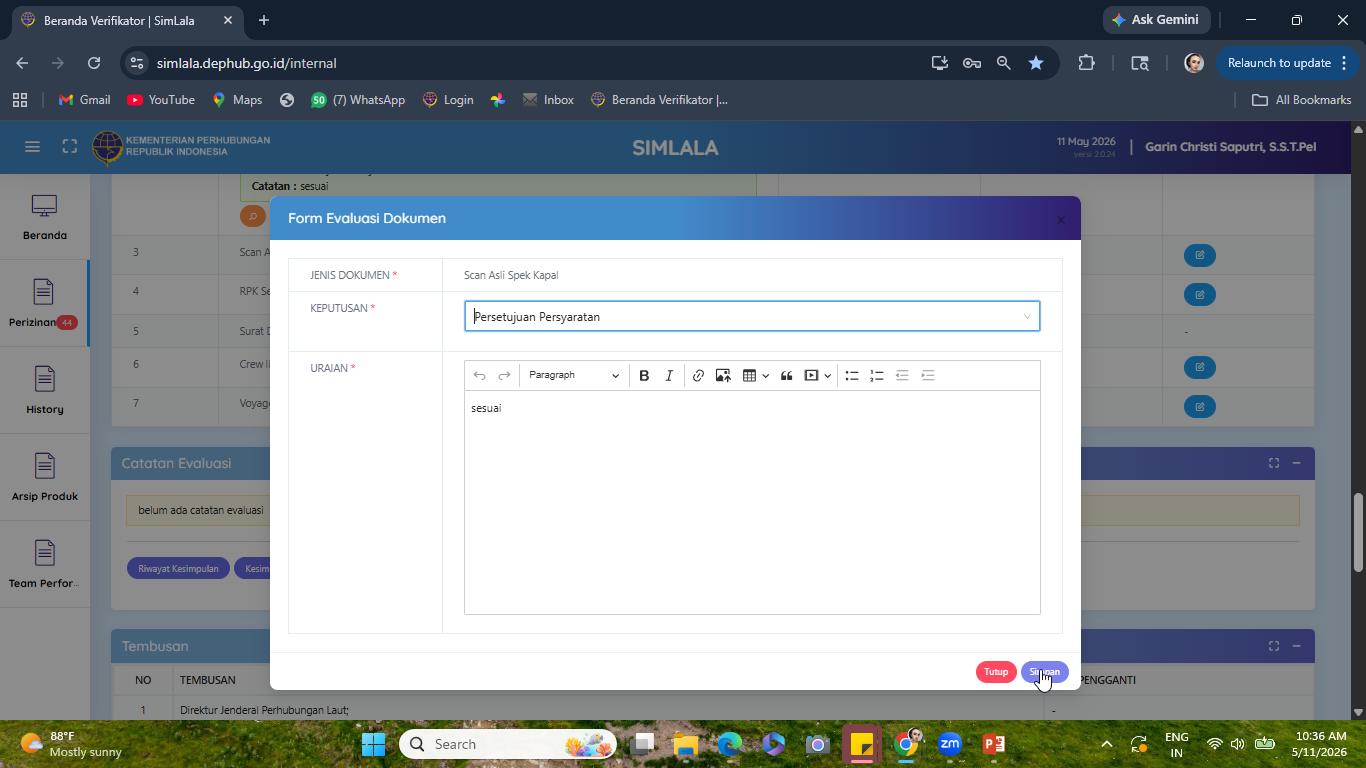The image size is (1366, 768).
Task: Open the Paragraph heading dropdown
Action: [x=574, y=375]
